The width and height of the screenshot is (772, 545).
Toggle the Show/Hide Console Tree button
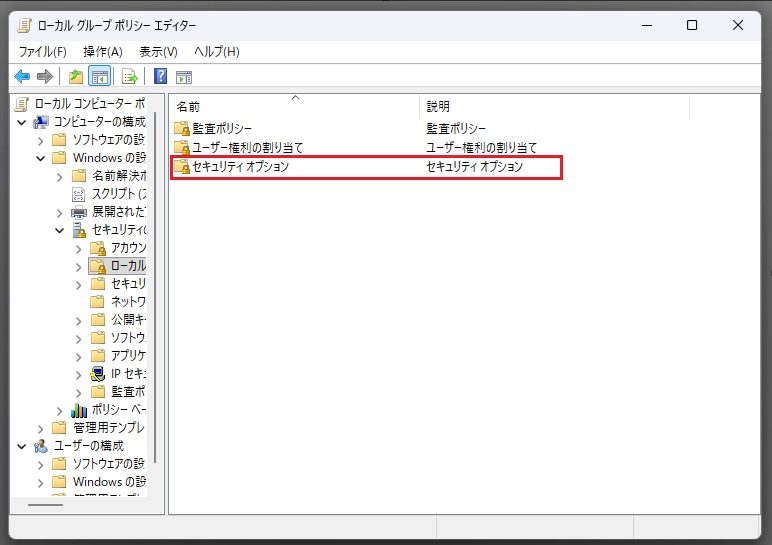[x=100, y=77]
